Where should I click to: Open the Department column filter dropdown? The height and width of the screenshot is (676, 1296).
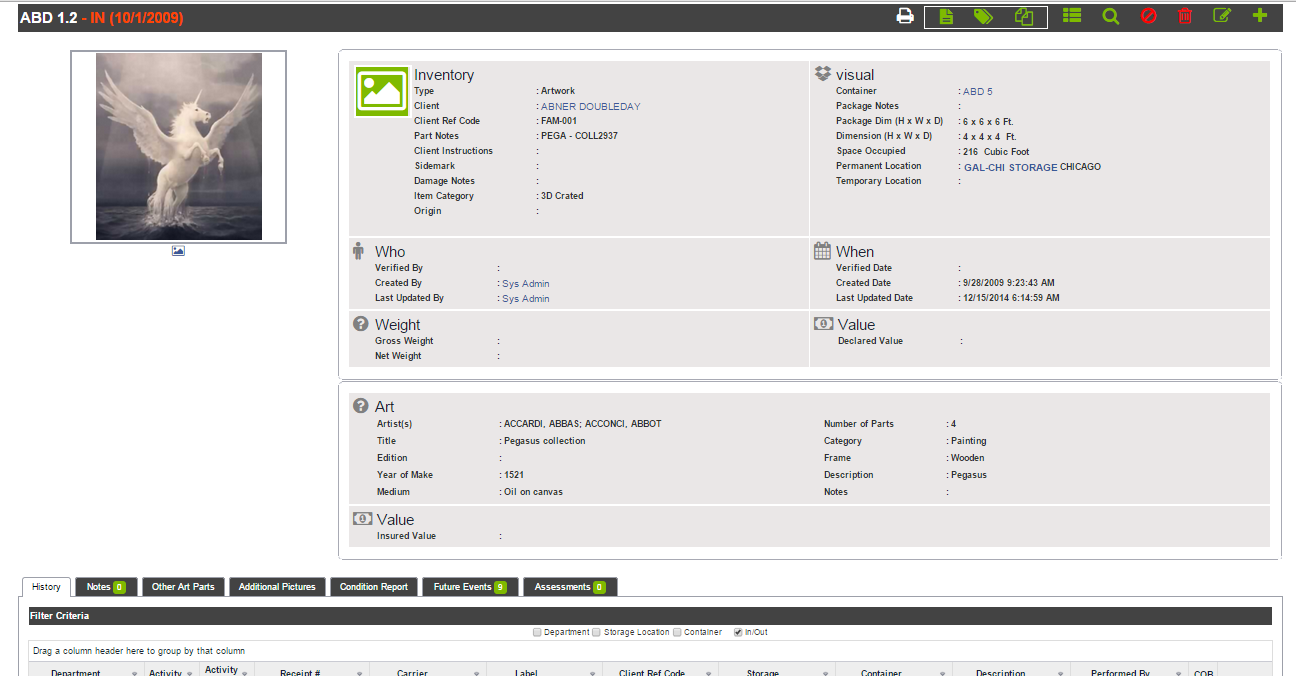(135, 674)
